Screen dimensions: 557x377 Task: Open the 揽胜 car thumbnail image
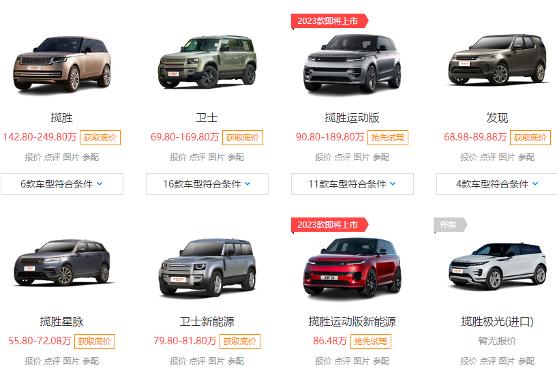coord(62,63)
